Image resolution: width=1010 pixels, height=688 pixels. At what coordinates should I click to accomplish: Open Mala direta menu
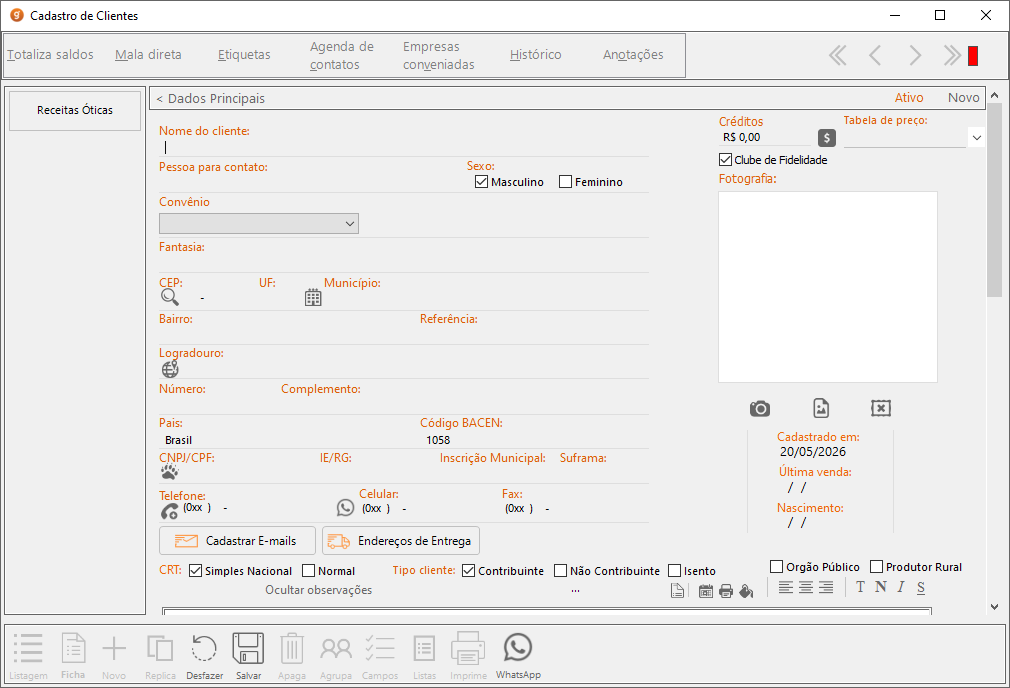[148, 55]
